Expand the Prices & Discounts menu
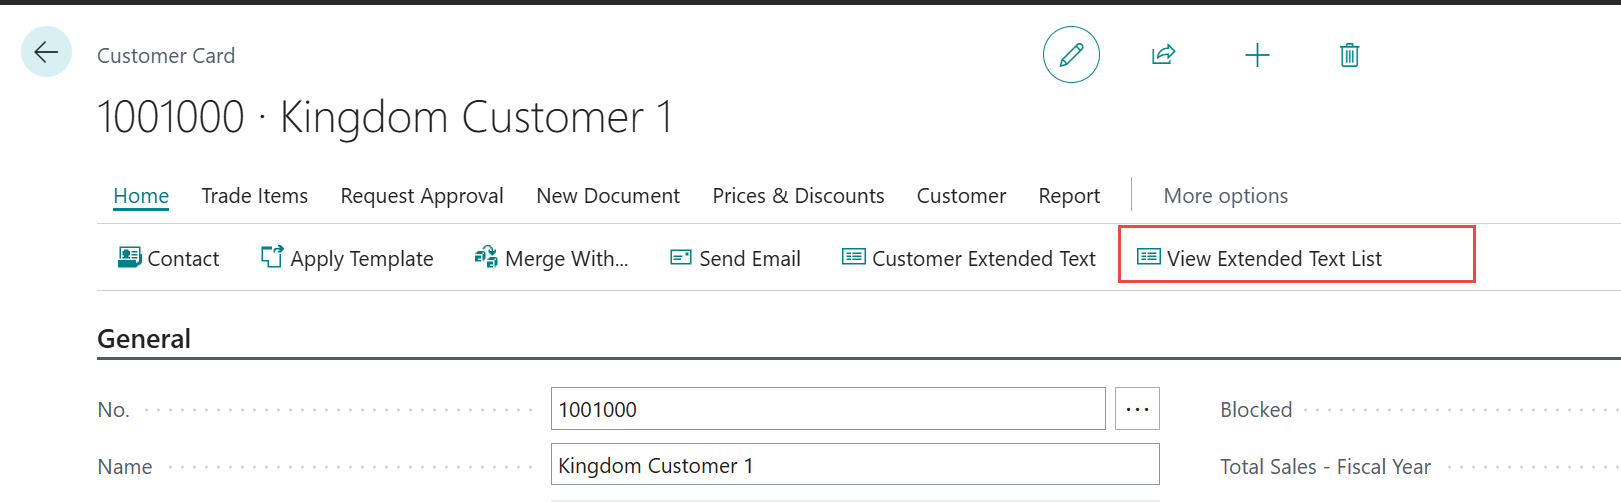 [798, 196]
